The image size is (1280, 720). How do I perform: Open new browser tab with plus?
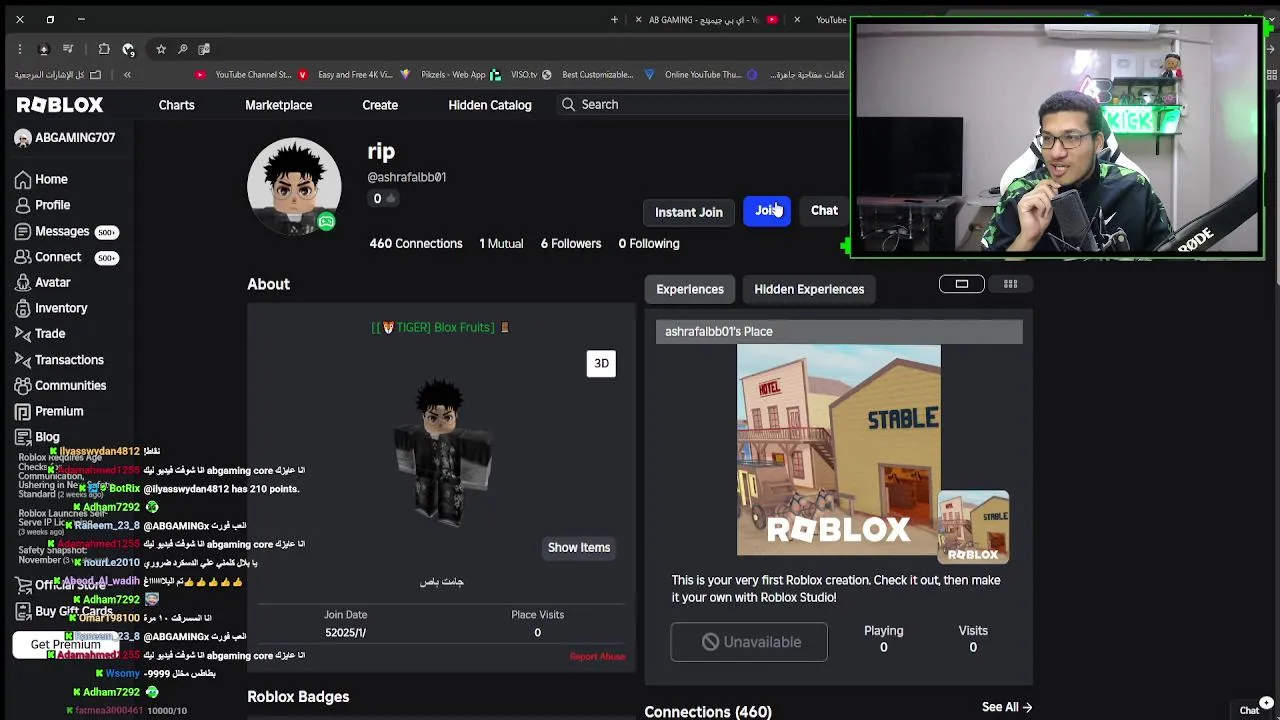coord(614,20)
